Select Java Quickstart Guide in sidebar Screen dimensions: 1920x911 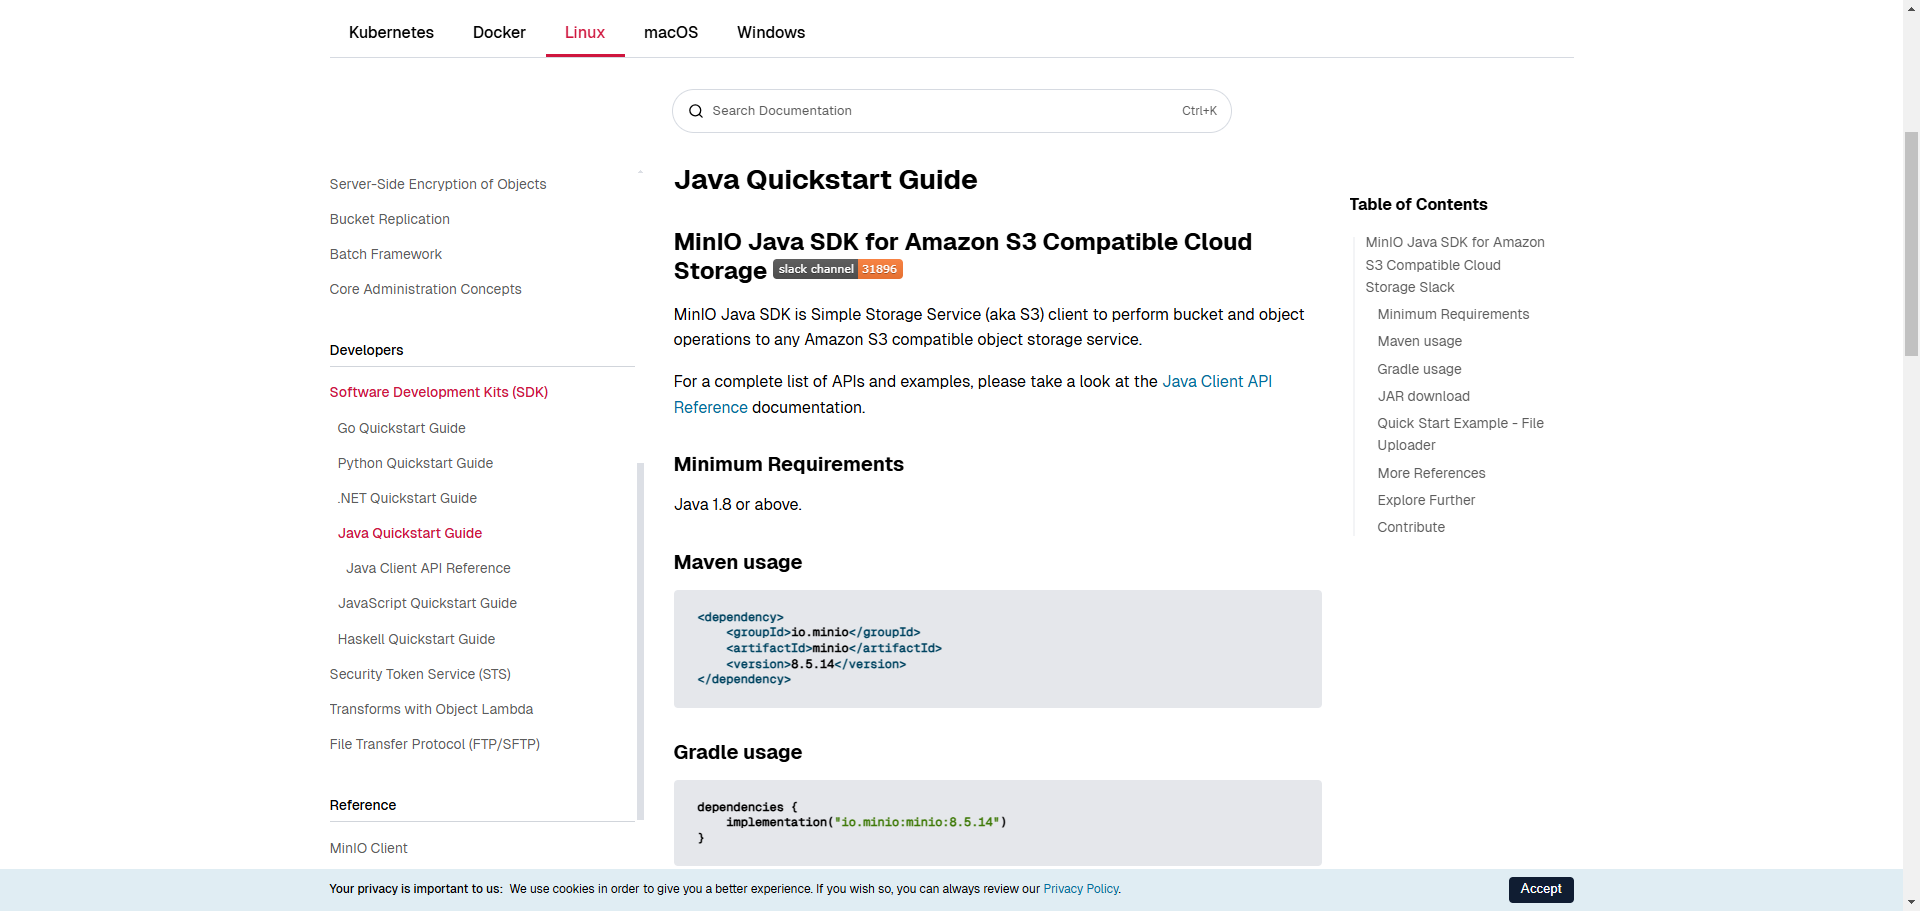click(410, 533)
